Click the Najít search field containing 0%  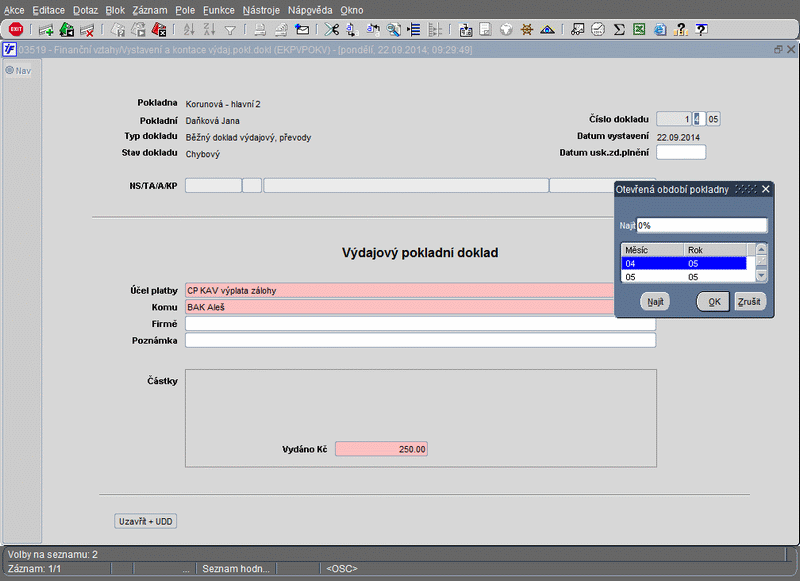click(702, 225)
